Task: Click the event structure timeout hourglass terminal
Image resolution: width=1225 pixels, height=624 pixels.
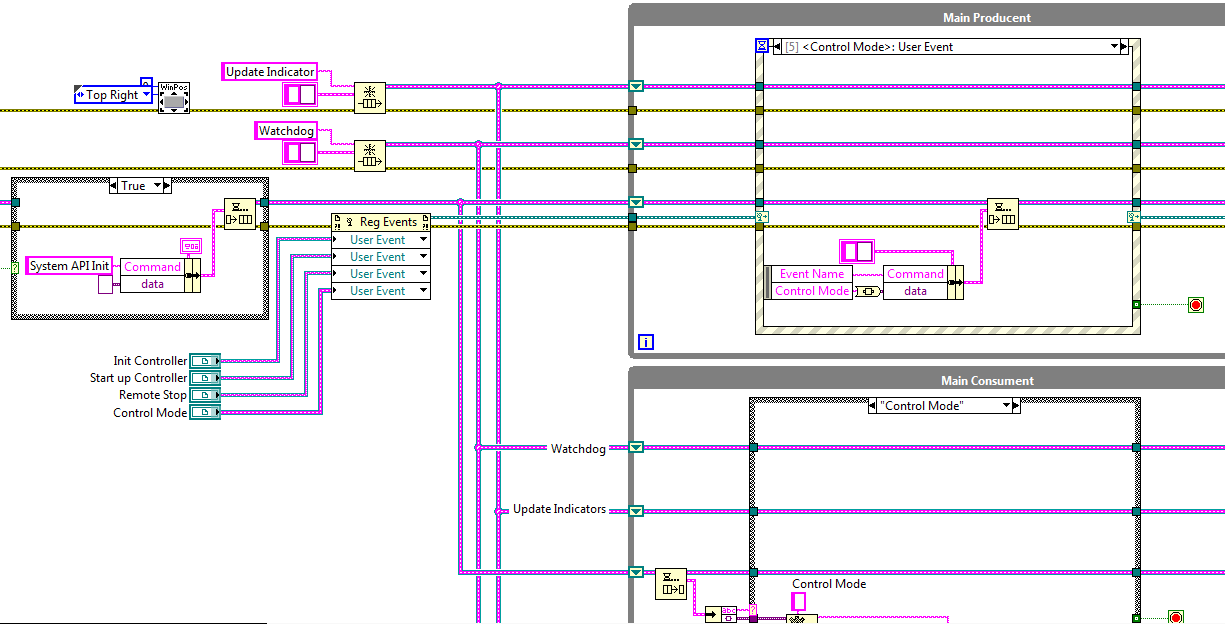Action: 762,46
